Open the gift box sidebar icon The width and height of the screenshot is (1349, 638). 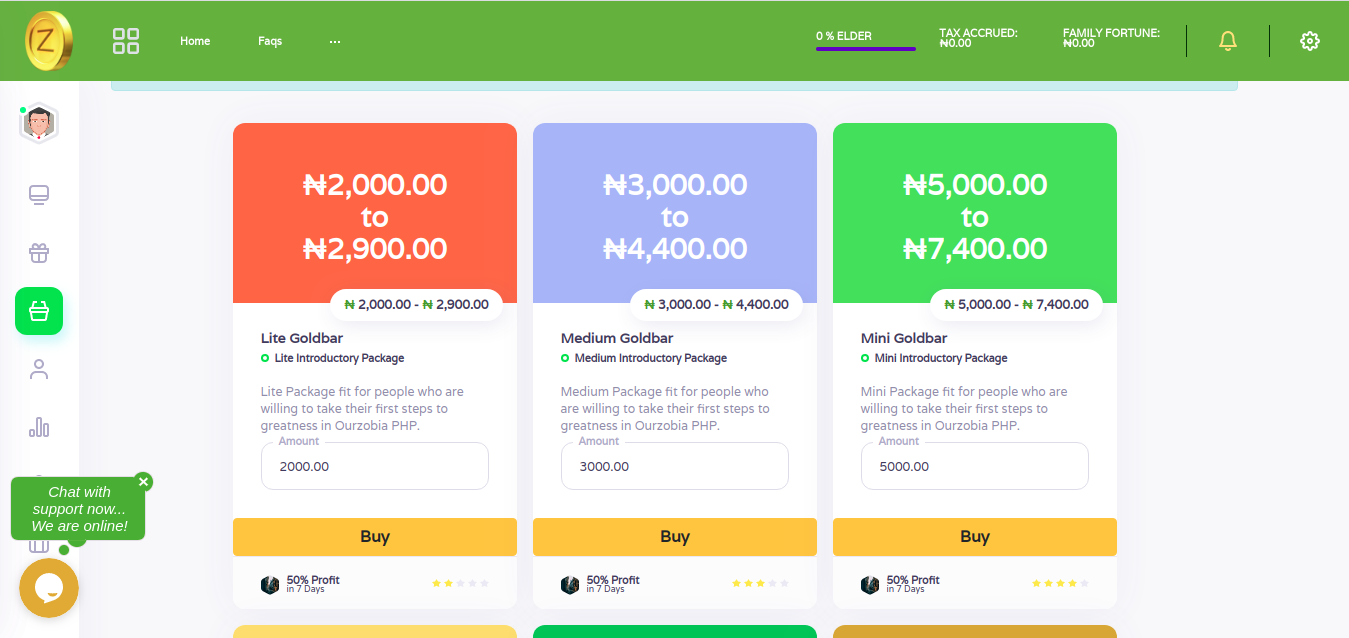coord(39,252)
